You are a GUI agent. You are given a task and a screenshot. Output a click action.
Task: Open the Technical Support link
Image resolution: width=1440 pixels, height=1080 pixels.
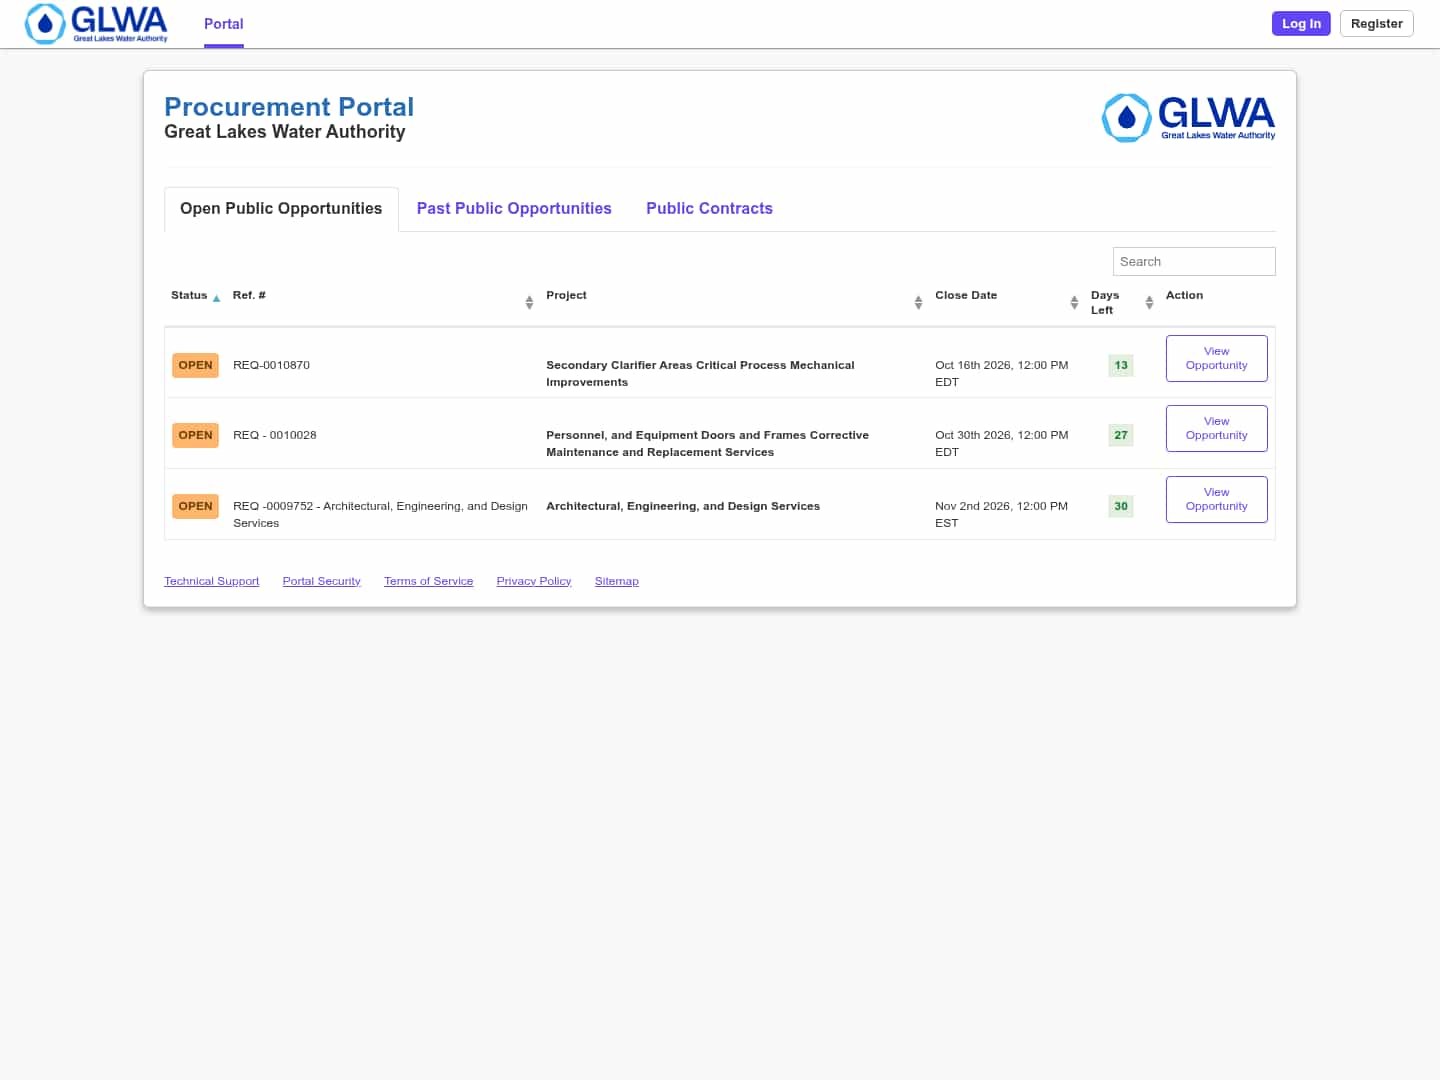pos(211,581)
